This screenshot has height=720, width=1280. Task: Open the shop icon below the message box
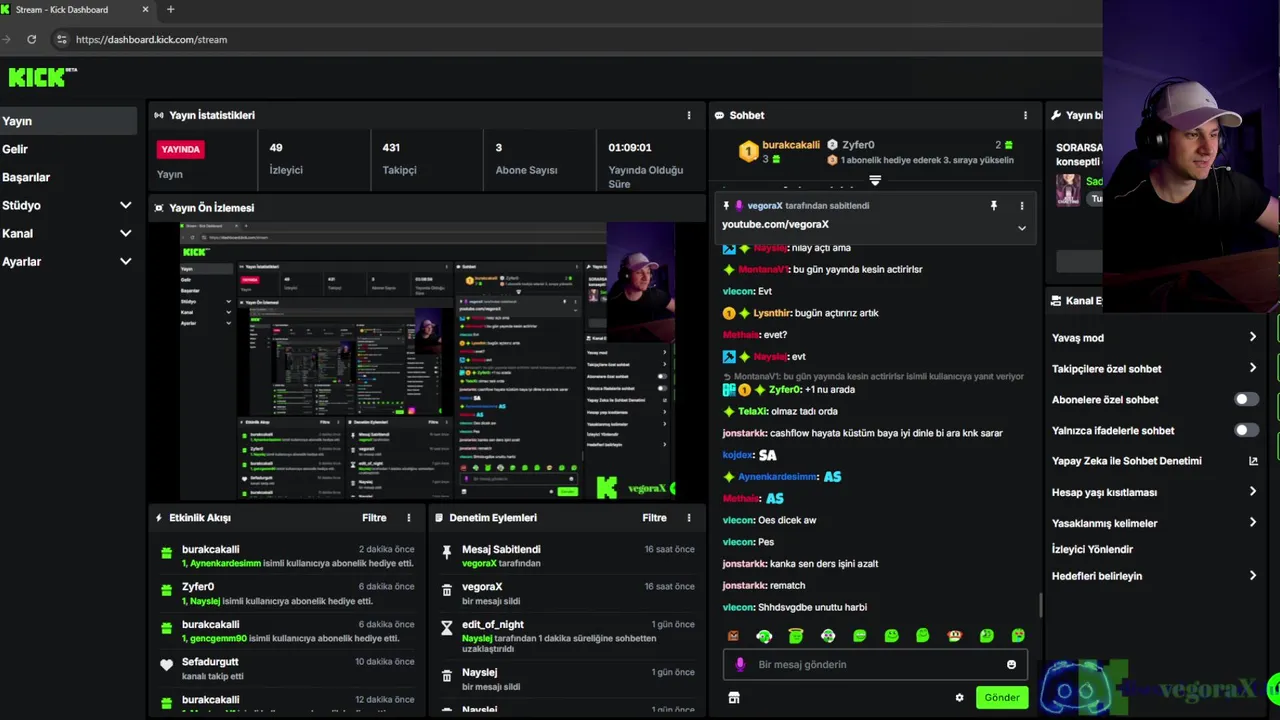click(733, 698)
